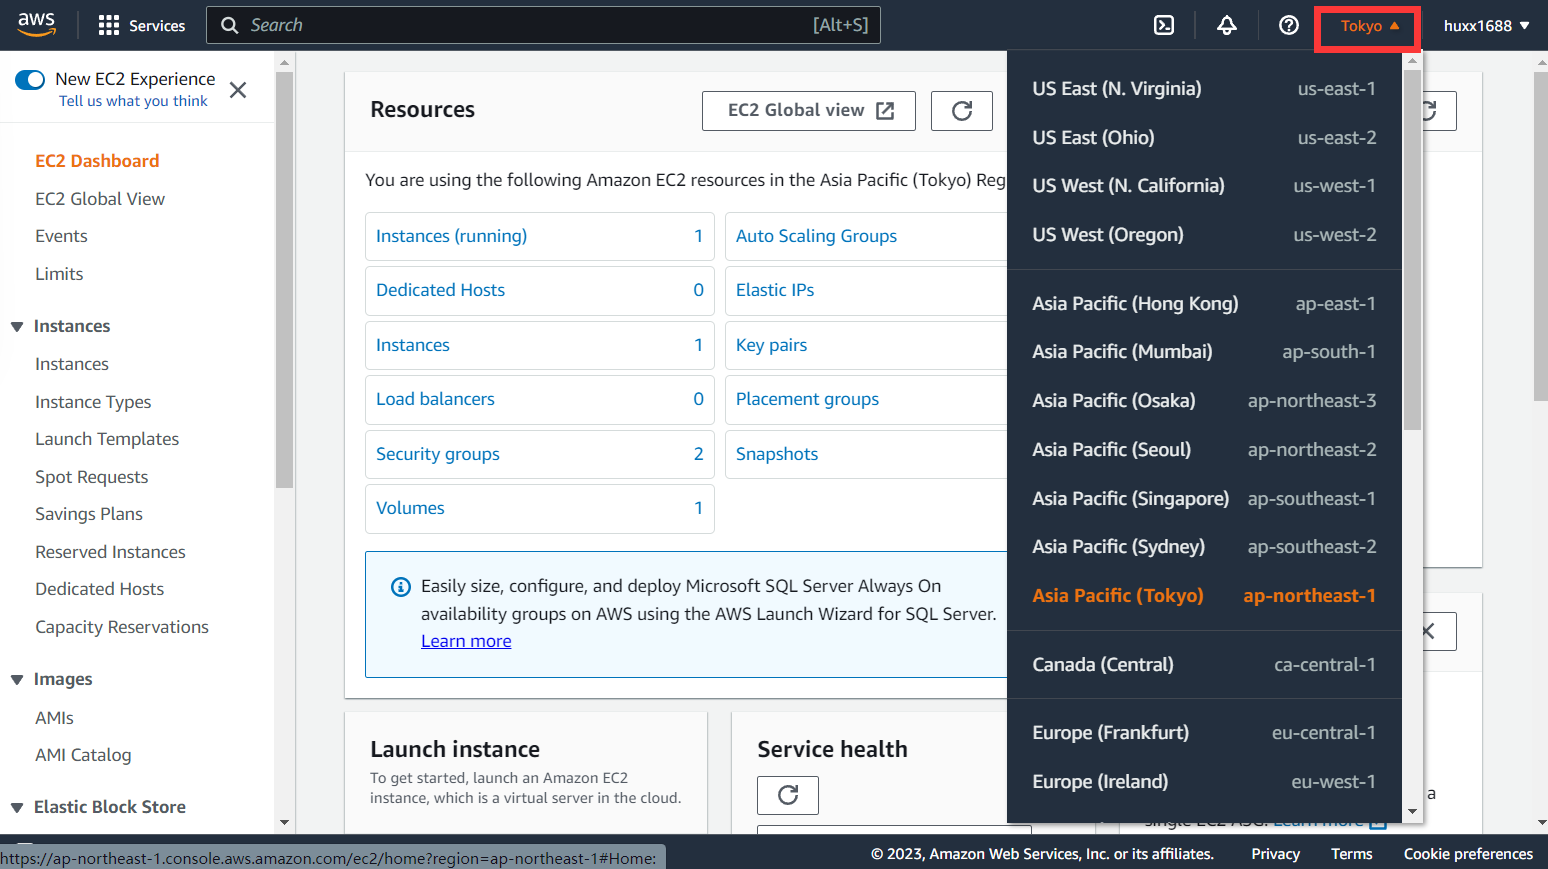Open AMI Catalog sidebar item

[83, 755]
